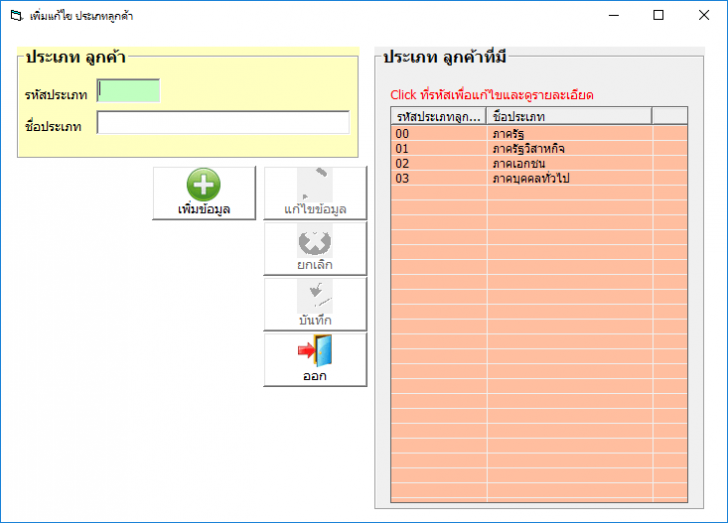Image resolution: width=728 pixels, height=523 pixels.
Task: Click the ยกเลิก cancel button
Action: [315, 248]
